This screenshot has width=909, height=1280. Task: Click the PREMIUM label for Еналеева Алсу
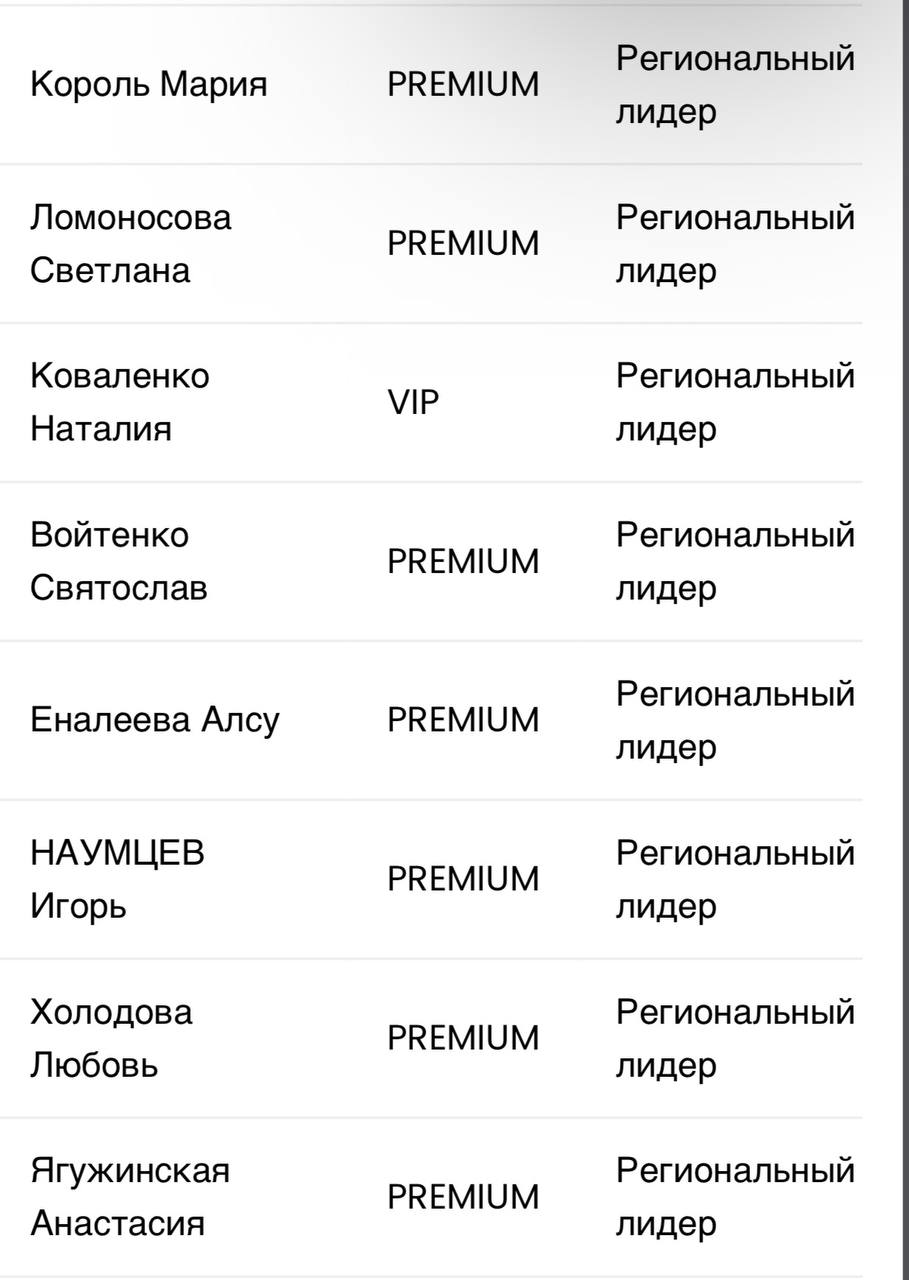point(463,720)
